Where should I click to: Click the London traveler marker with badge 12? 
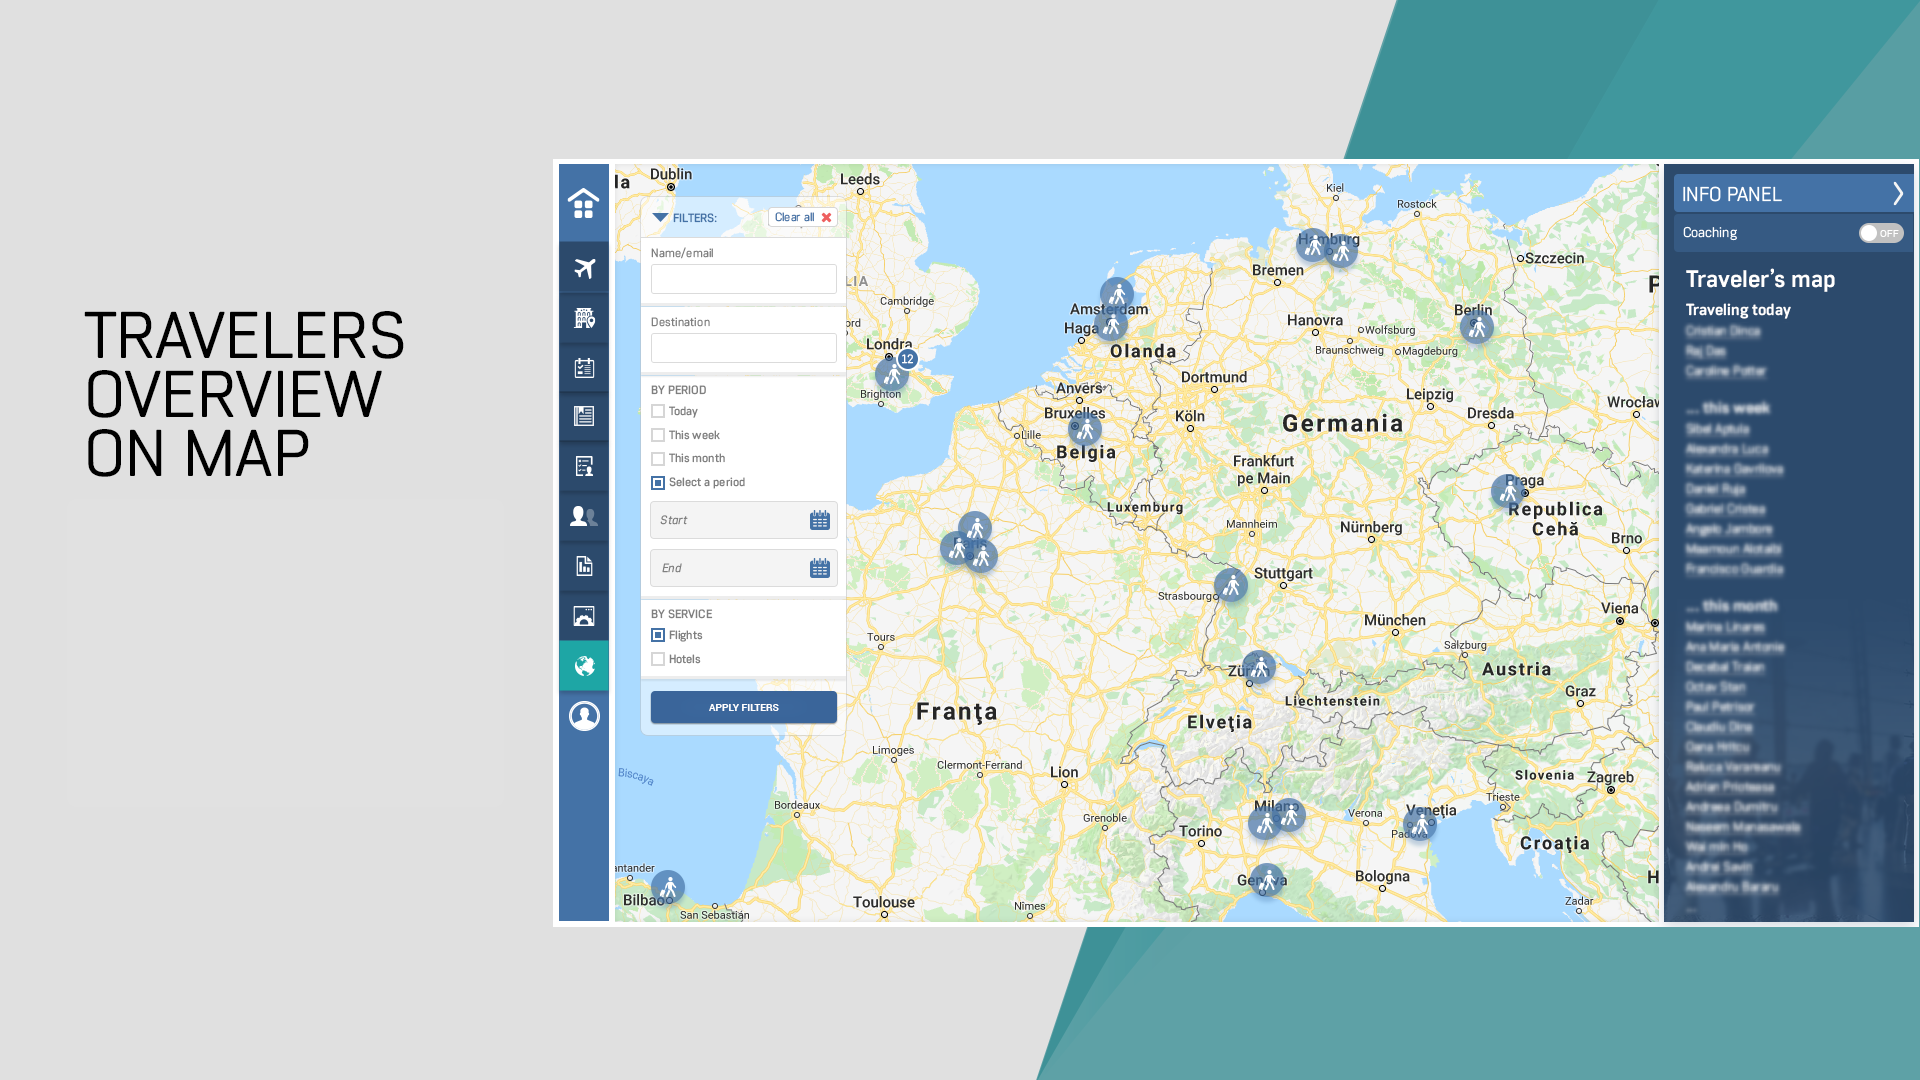[892, 374]
